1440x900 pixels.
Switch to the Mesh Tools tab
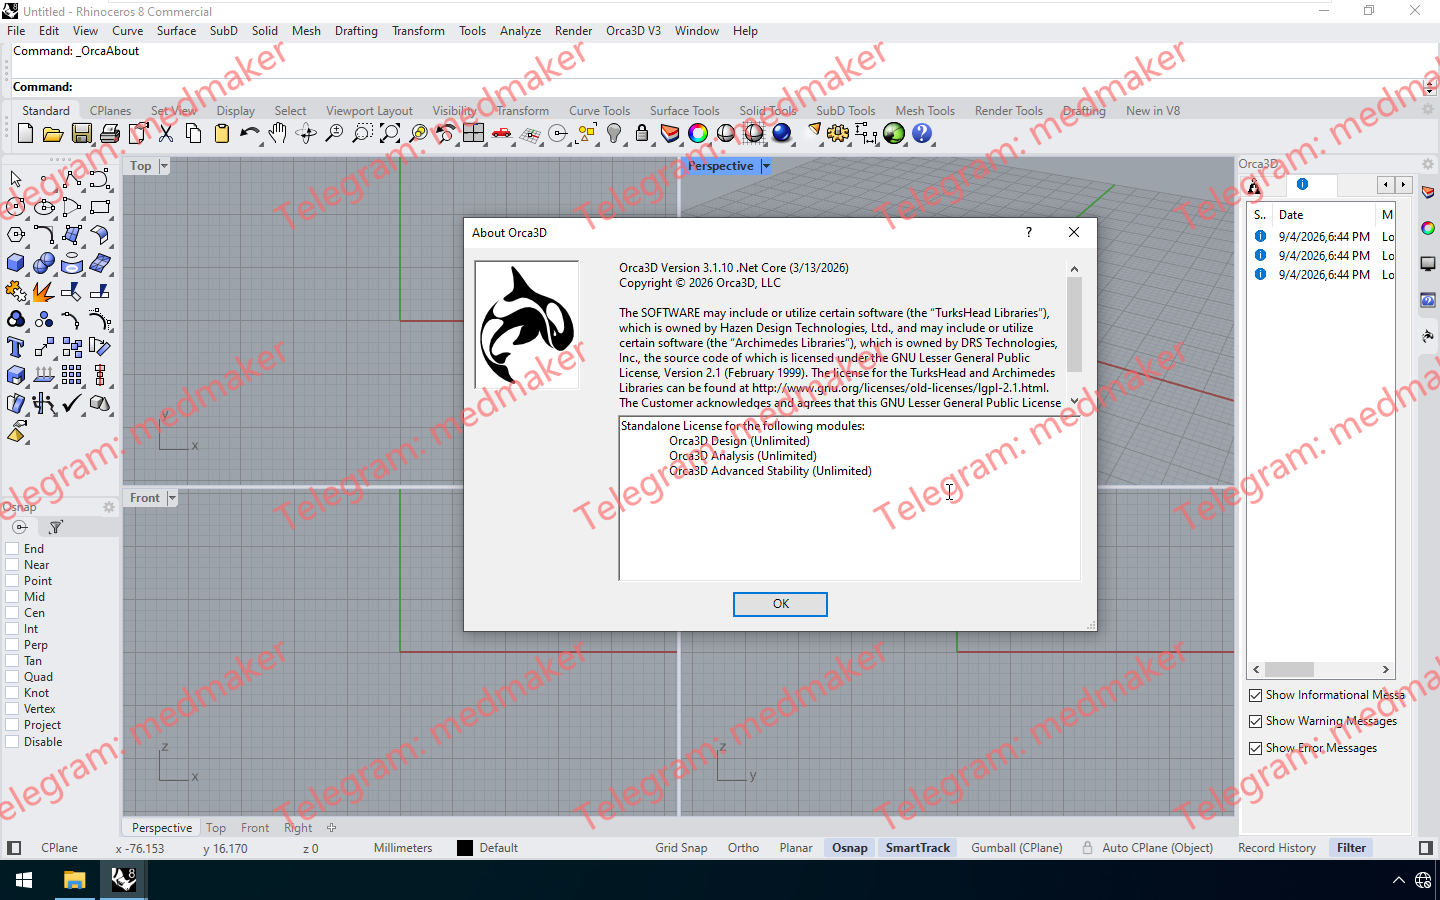925,111
